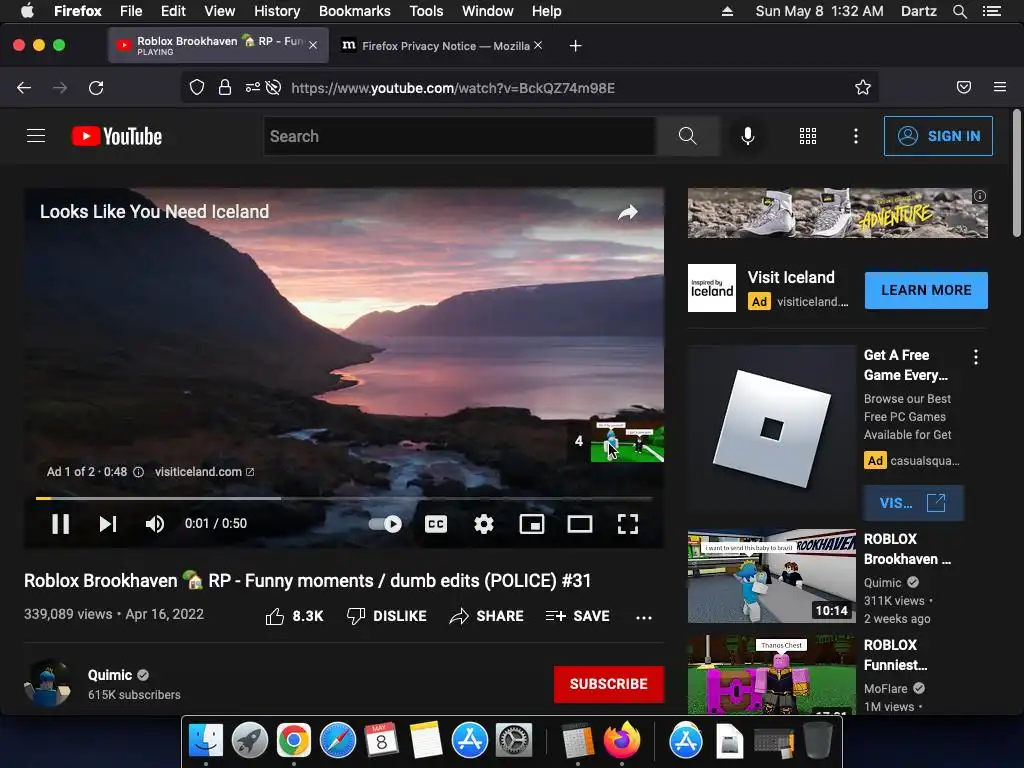Select the Roblox Brookhaven tab
This screenshot has width=1024, height=768.
pos(218,45)
